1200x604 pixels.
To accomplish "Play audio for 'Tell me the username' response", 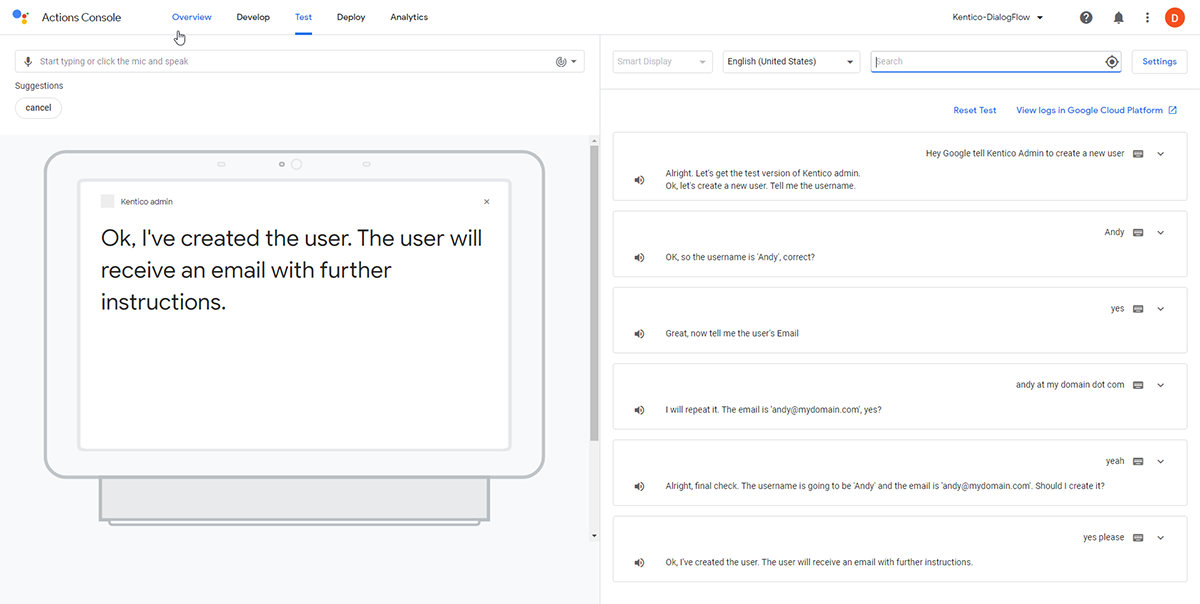I will coord(639,180).
